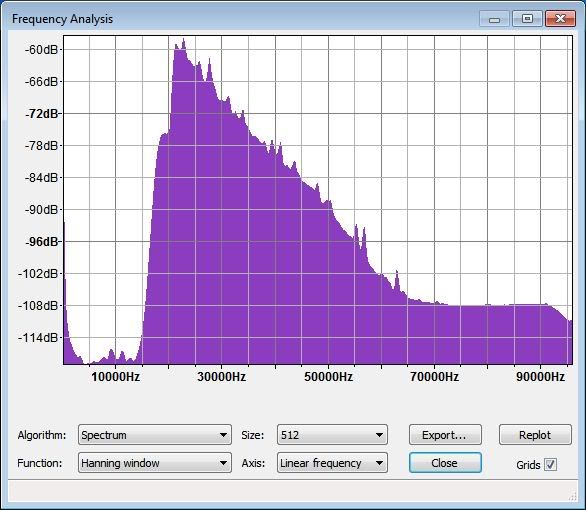Click the Frequency Analysis title bar text

point(62,19)
